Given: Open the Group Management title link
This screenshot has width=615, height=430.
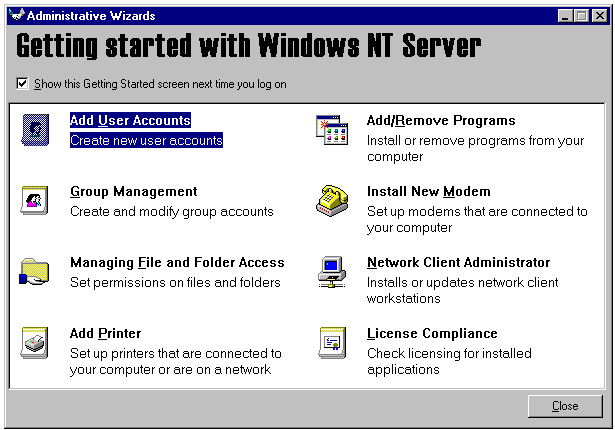Looking at the screenshot, I should (134, 192).
